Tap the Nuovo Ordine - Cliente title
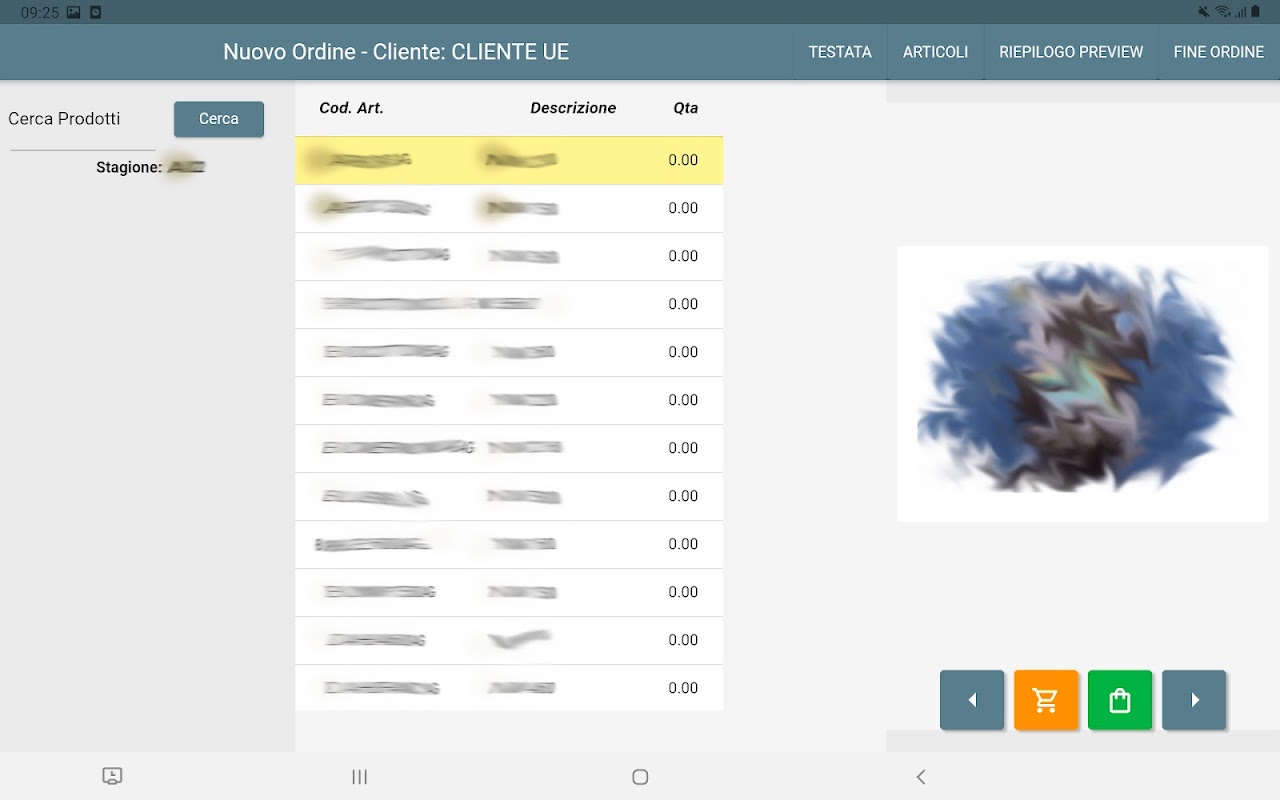 tap(396, 52)
